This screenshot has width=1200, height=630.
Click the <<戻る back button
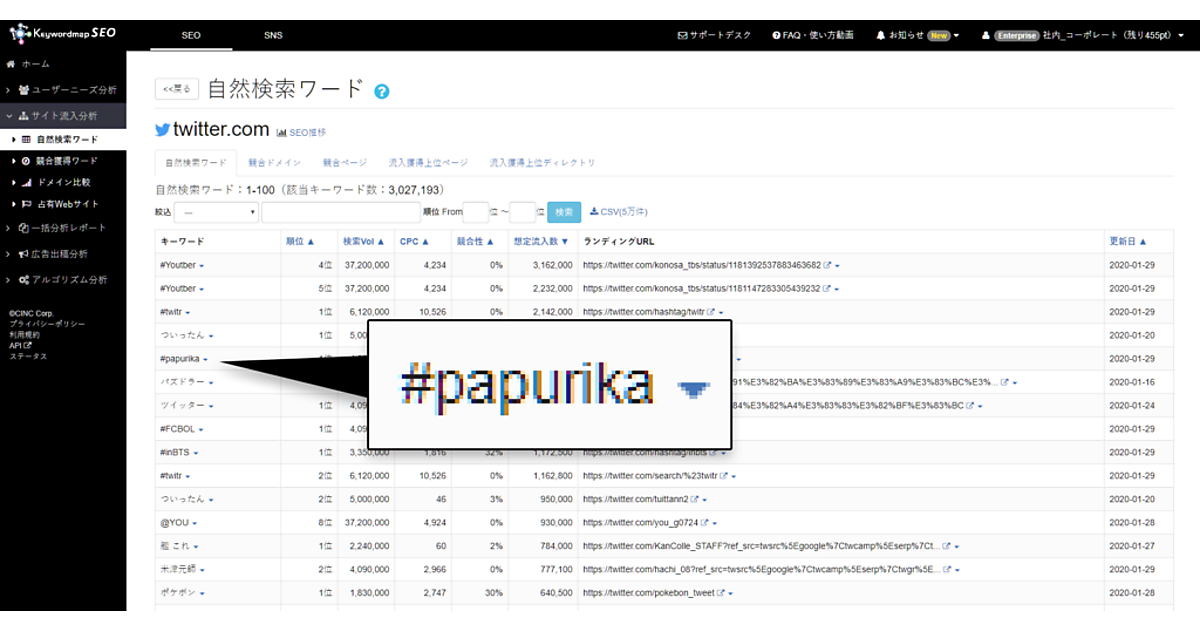(x=177, y=89)
